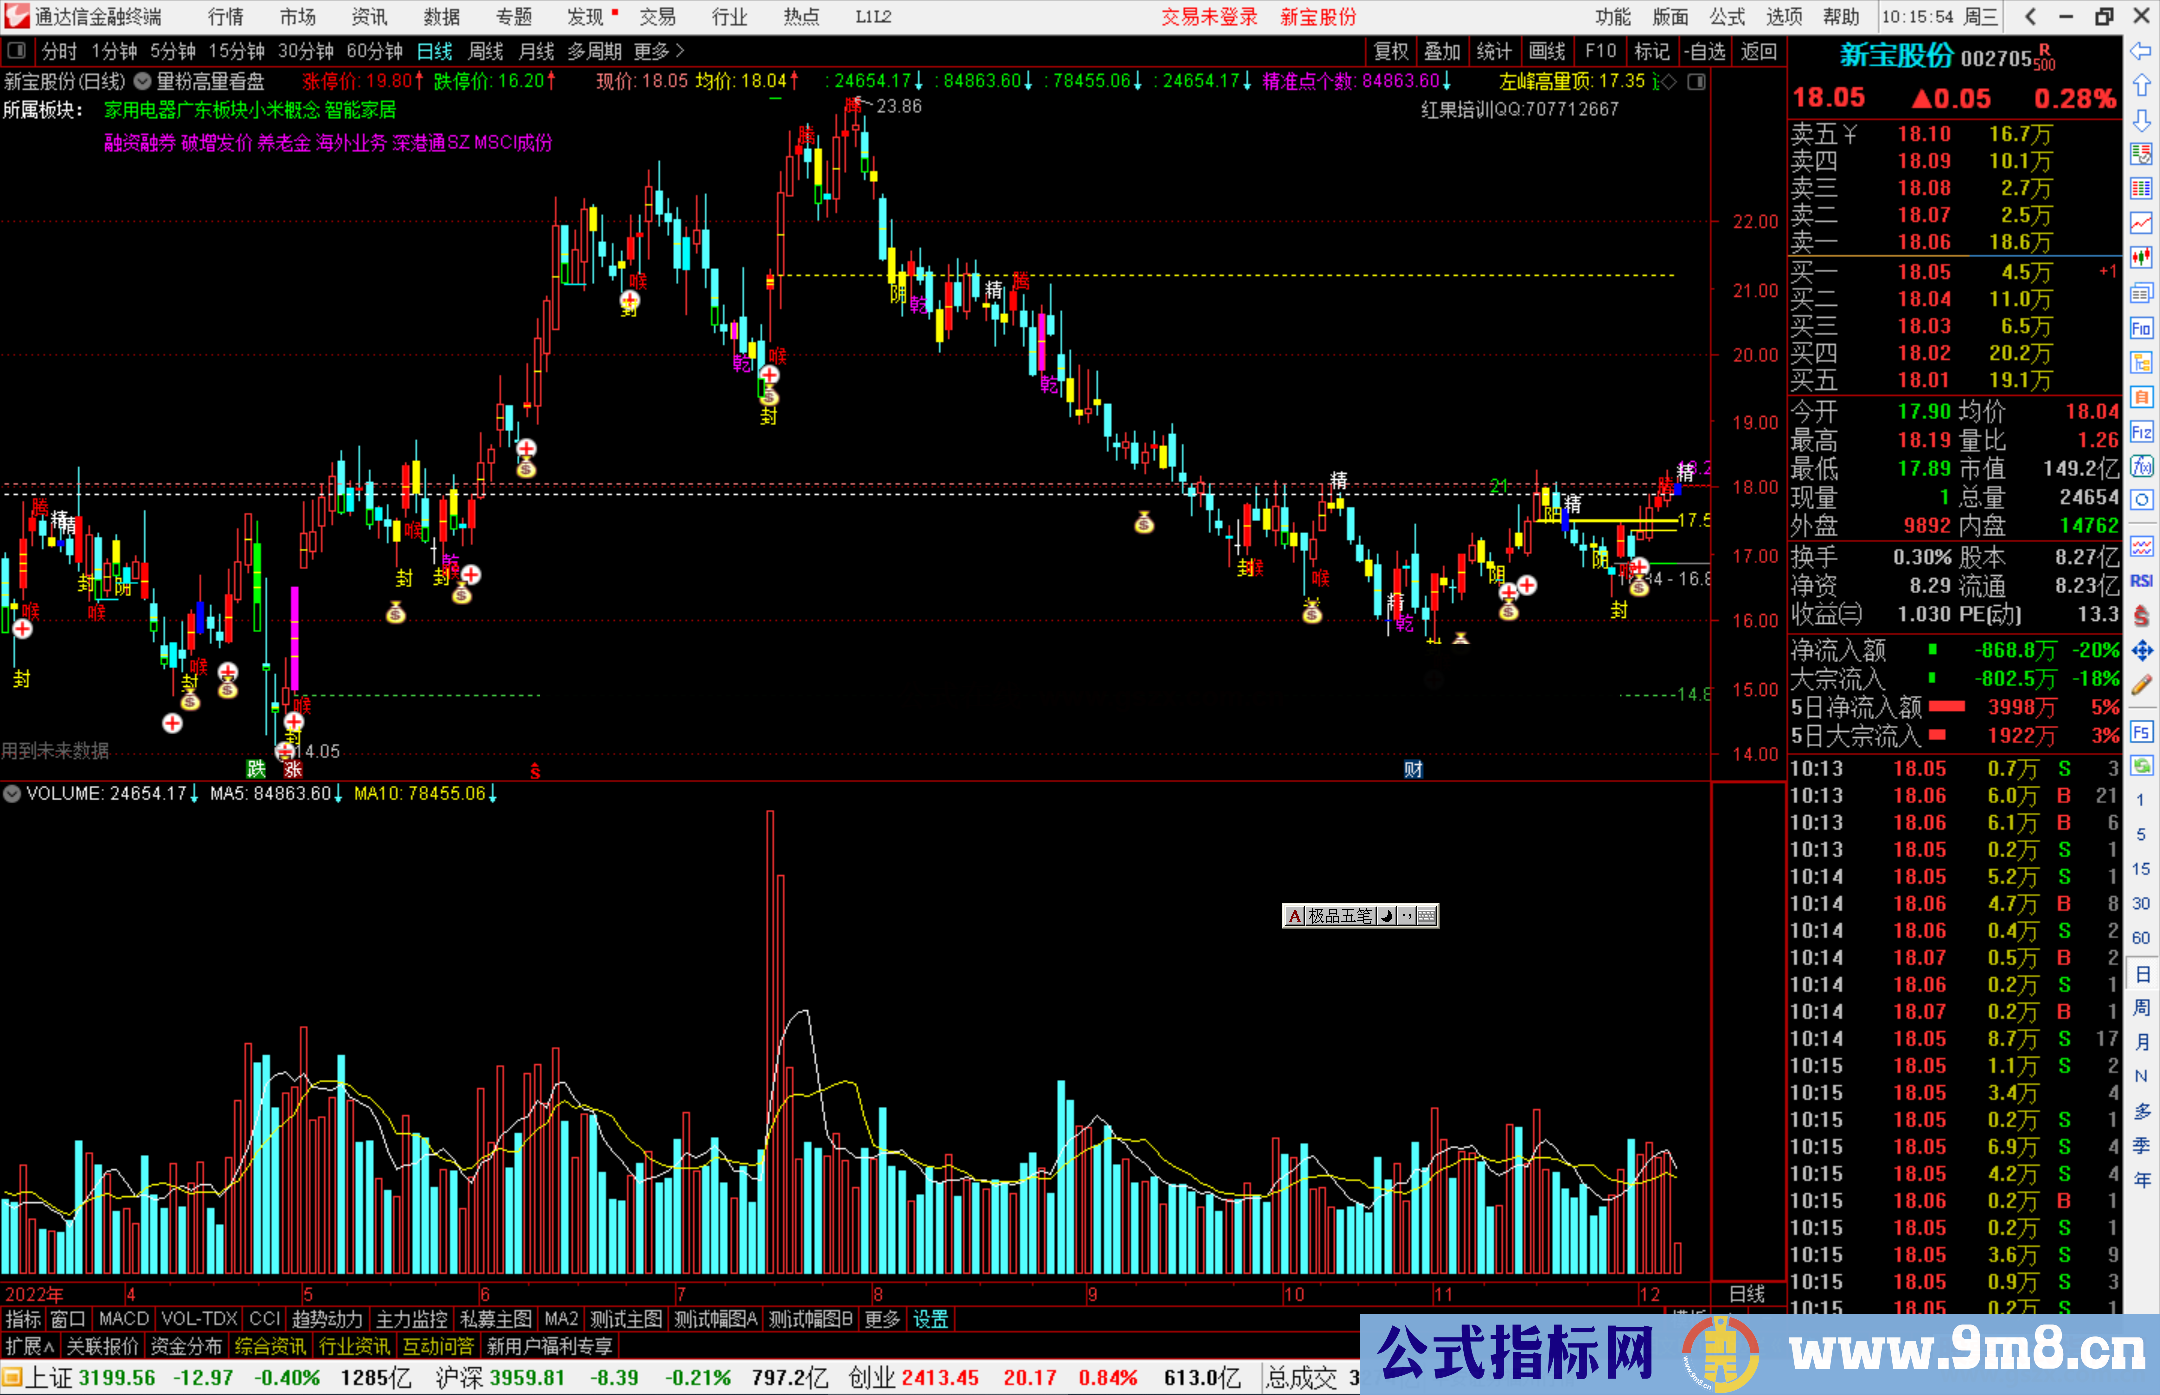This screenshot has width=2160, height=1395.
Task: Expand the 量粉高量看盘 indicator dropdown
Action: (143, 82)
